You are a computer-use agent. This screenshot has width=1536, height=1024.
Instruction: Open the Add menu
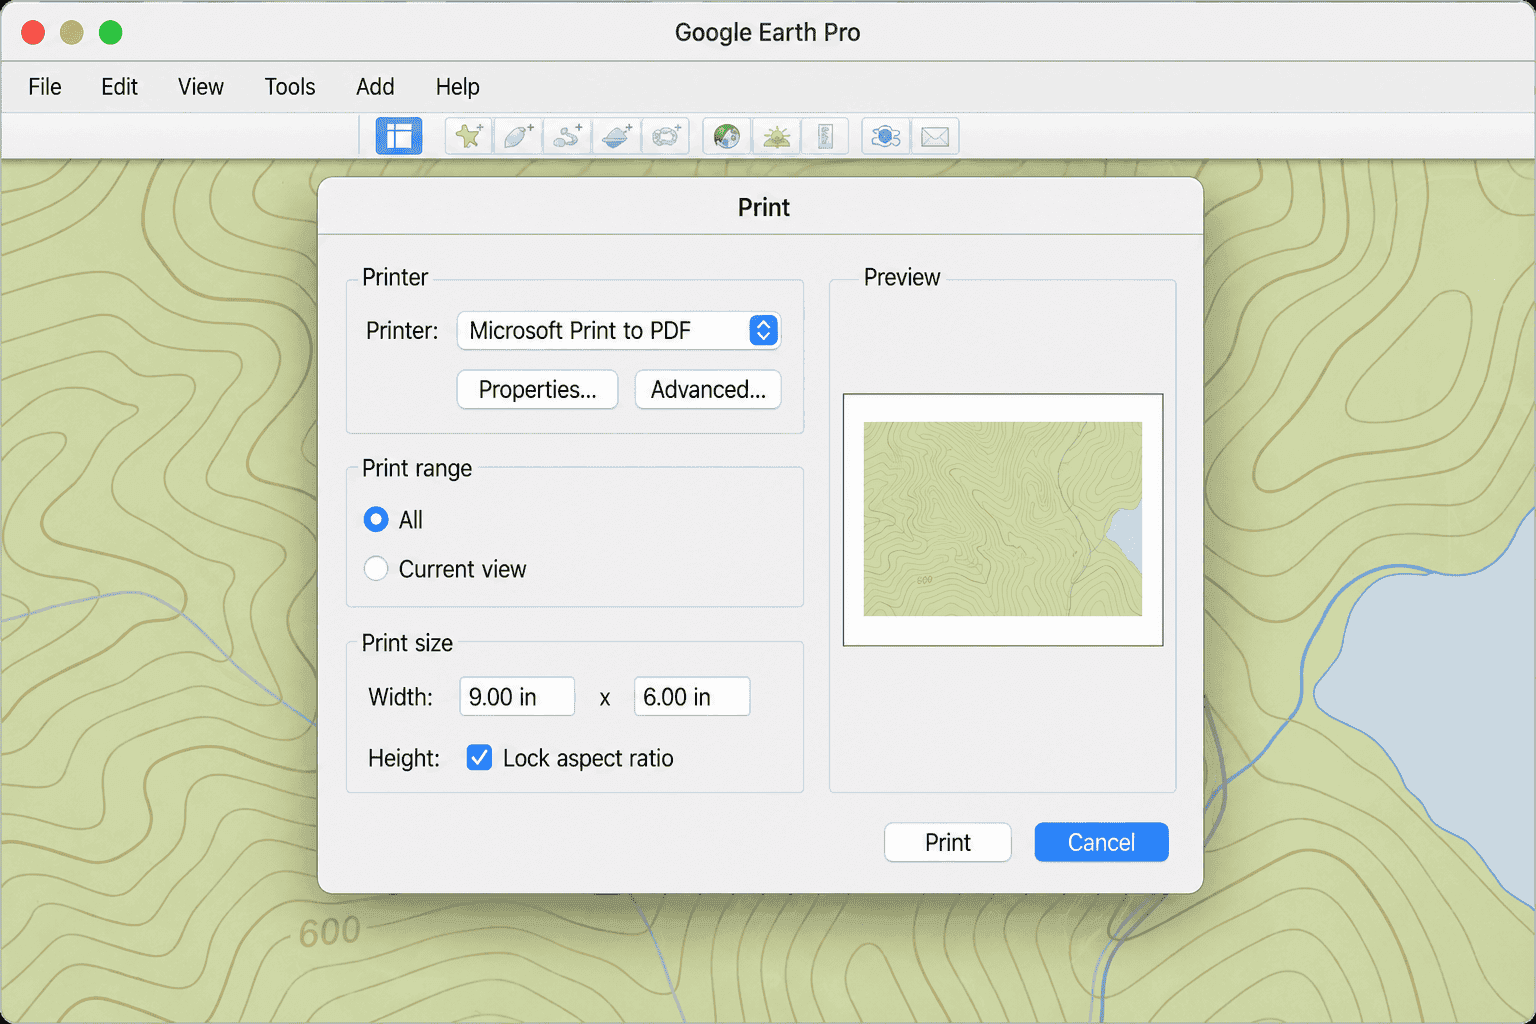click(375, 87)
